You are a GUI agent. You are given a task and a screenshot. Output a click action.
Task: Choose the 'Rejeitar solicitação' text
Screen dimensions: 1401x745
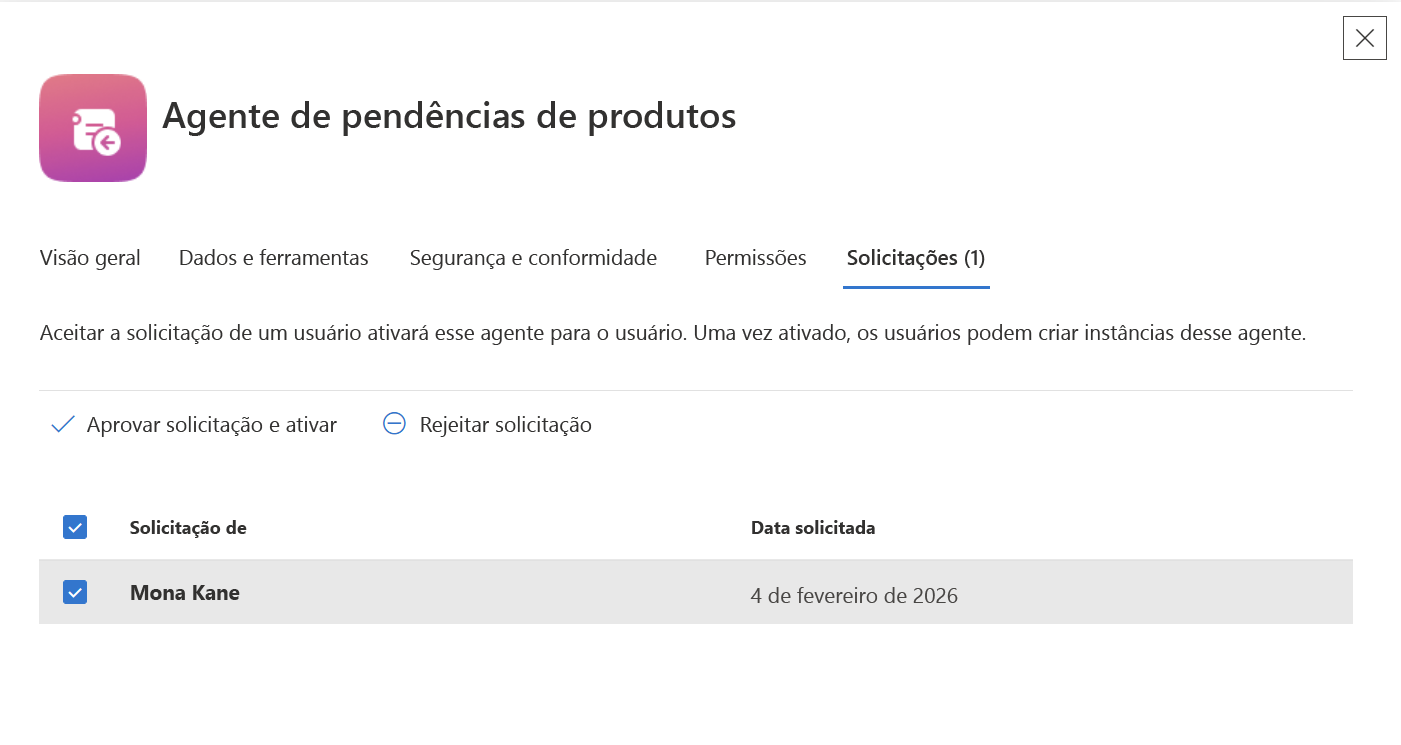(506, 425)
